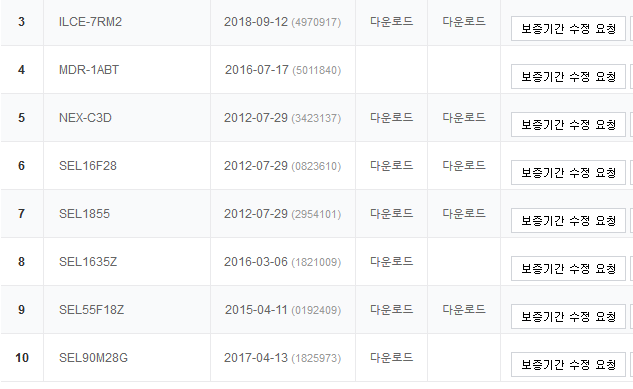Screen dimensions: 633x389
Task: Click second 다운로드 link for SEL55F18Z
Action: click(464, 310)
